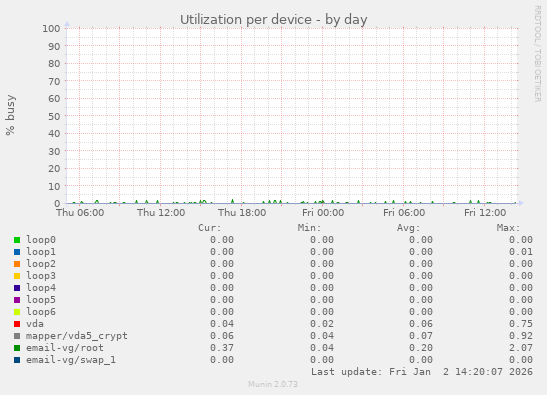This screenshot has height=395, width=547.
Task: Click the vda Max value 0.75
Action: tap(521, 324)
